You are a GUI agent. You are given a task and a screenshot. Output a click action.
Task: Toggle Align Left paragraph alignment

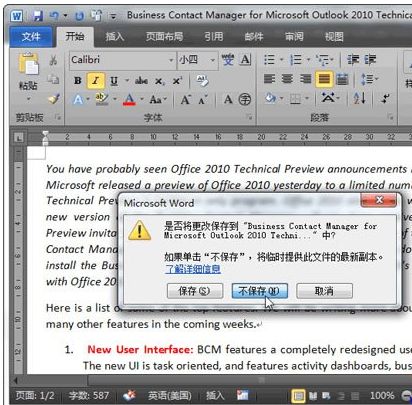269,79
